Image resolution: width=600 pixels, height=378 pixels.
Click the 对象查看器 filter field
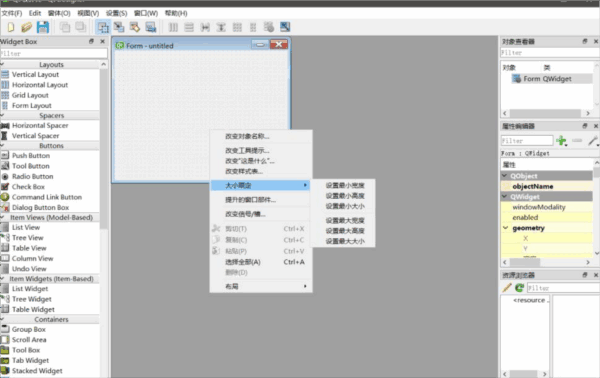point(550,53)
